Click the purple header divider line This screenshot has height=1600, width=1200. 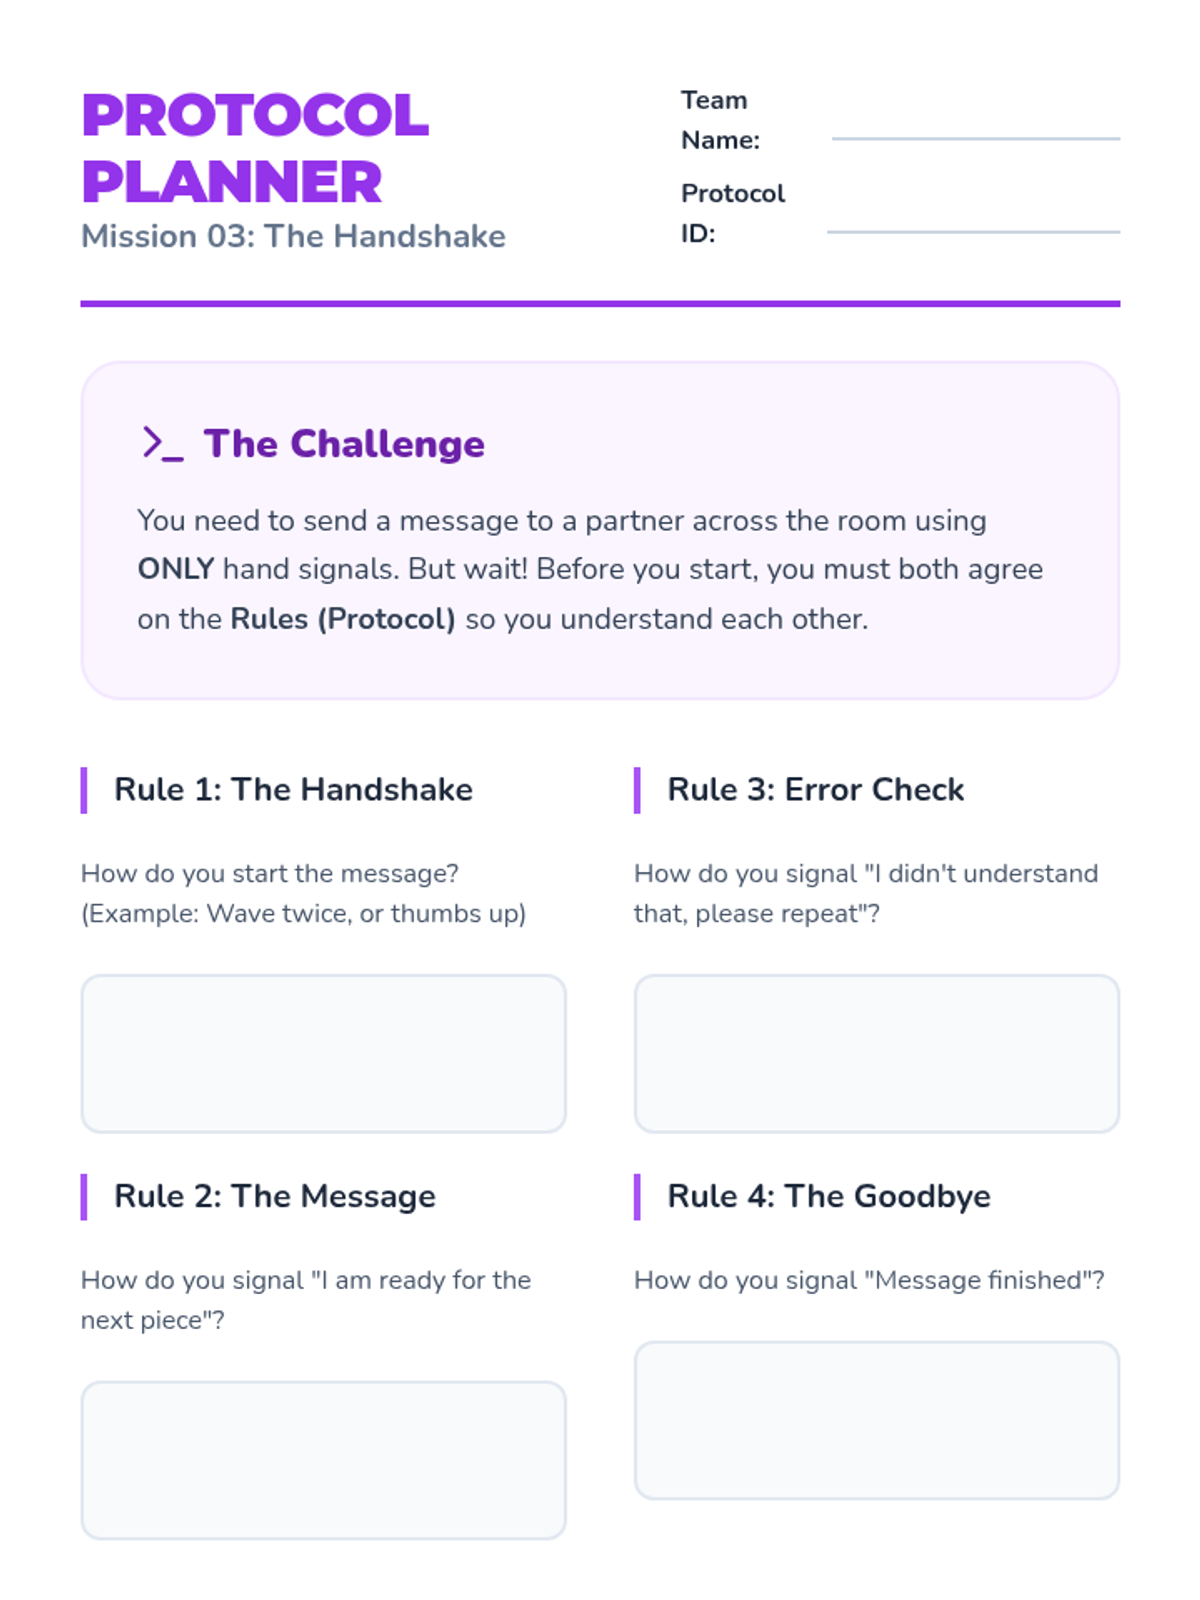[x=600, y=303]
